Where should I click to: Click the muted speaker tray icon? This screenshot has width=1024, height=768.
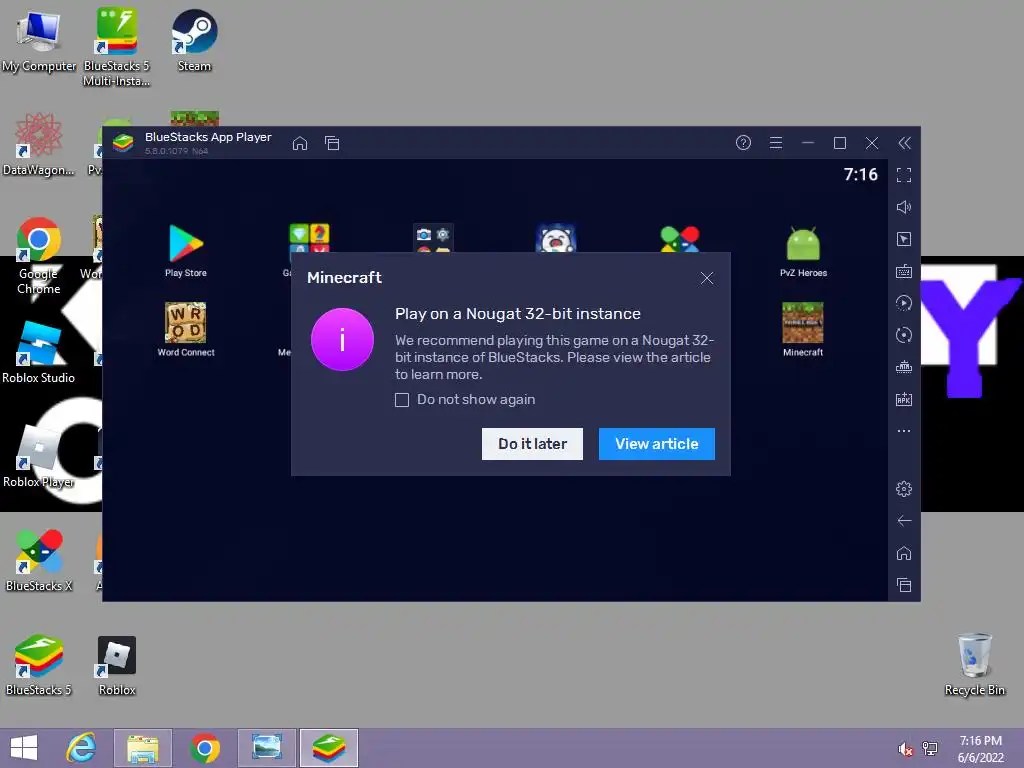click(x=905, y=749)
